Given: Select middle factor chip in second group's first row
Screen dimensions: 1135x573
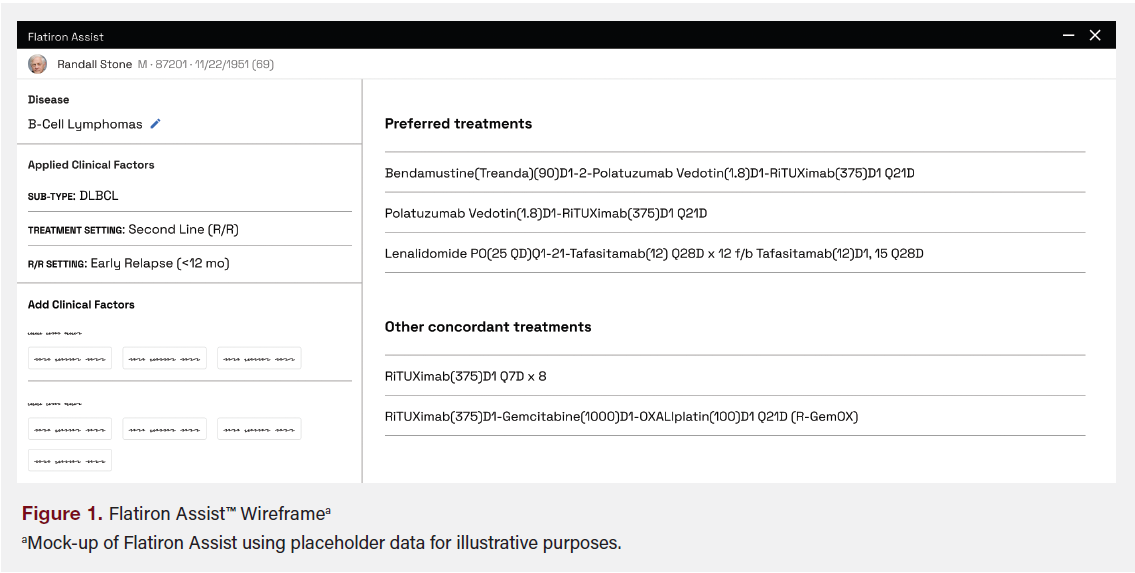Looking at the screenshot, I should [x=164, y=429].
